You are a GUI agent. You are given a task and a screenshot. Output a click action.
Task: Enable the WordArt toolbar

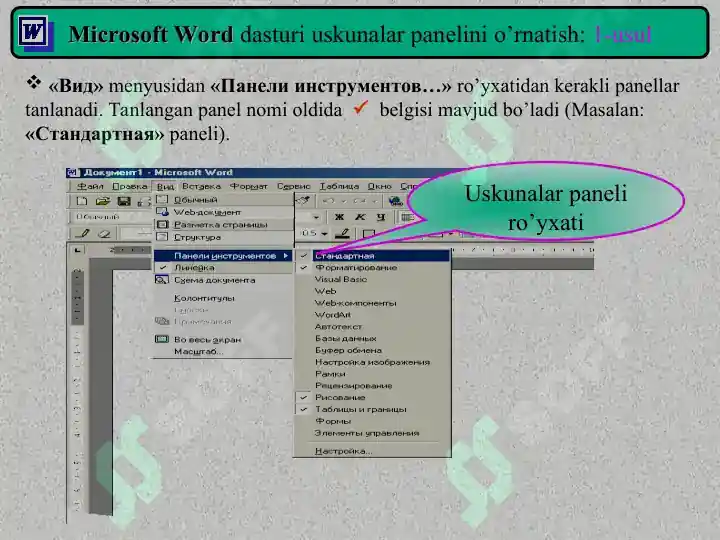(372, 315)
